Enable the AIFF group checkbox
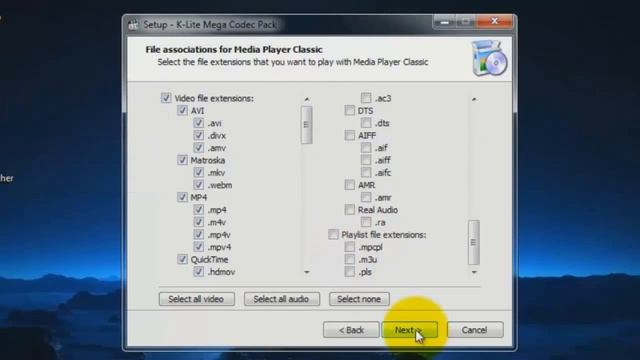Viewport: 640px width, 360px height. tap(349, 135)
